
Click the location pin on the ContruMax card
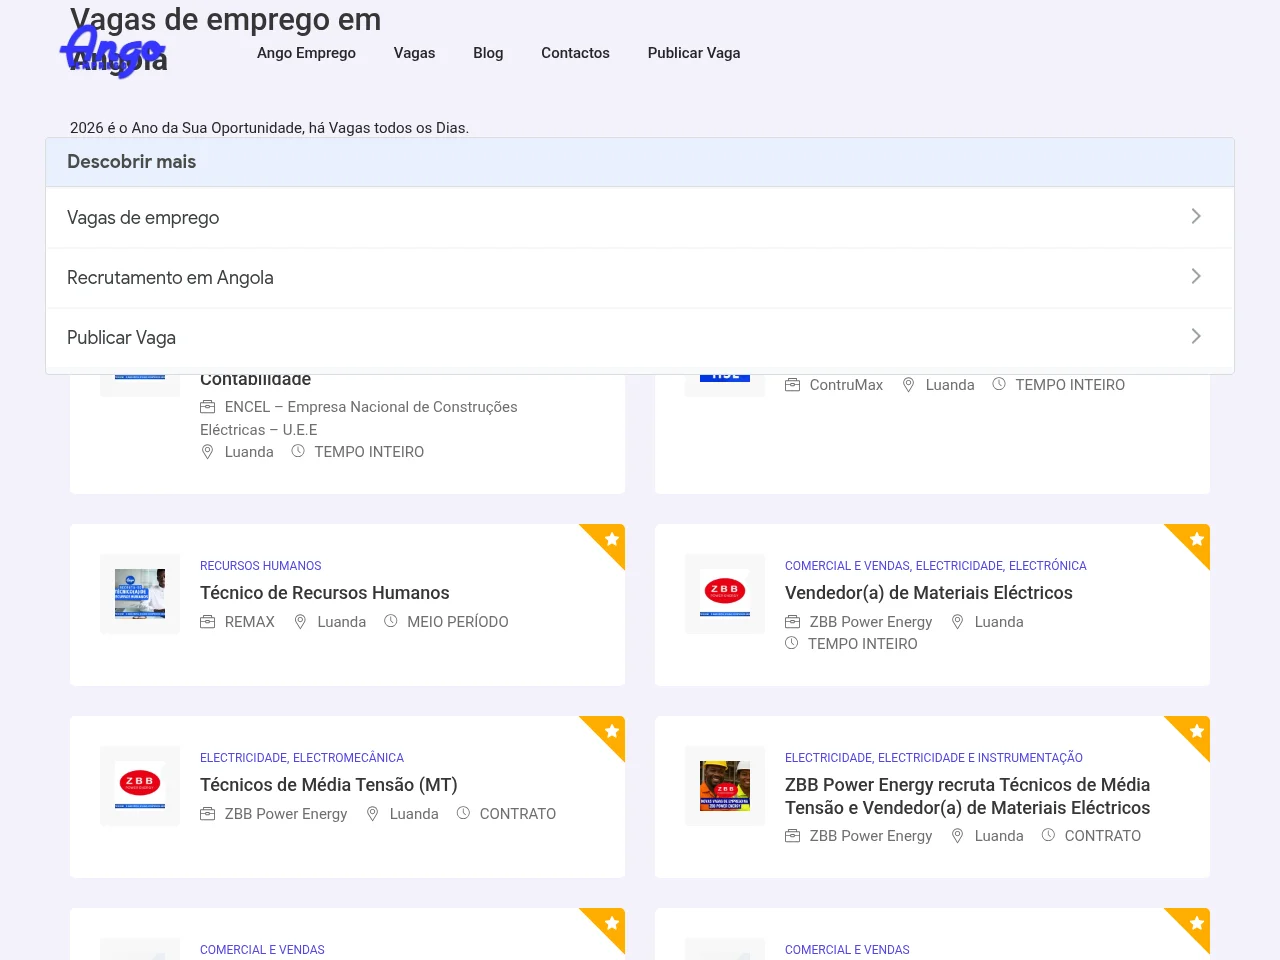908,385
